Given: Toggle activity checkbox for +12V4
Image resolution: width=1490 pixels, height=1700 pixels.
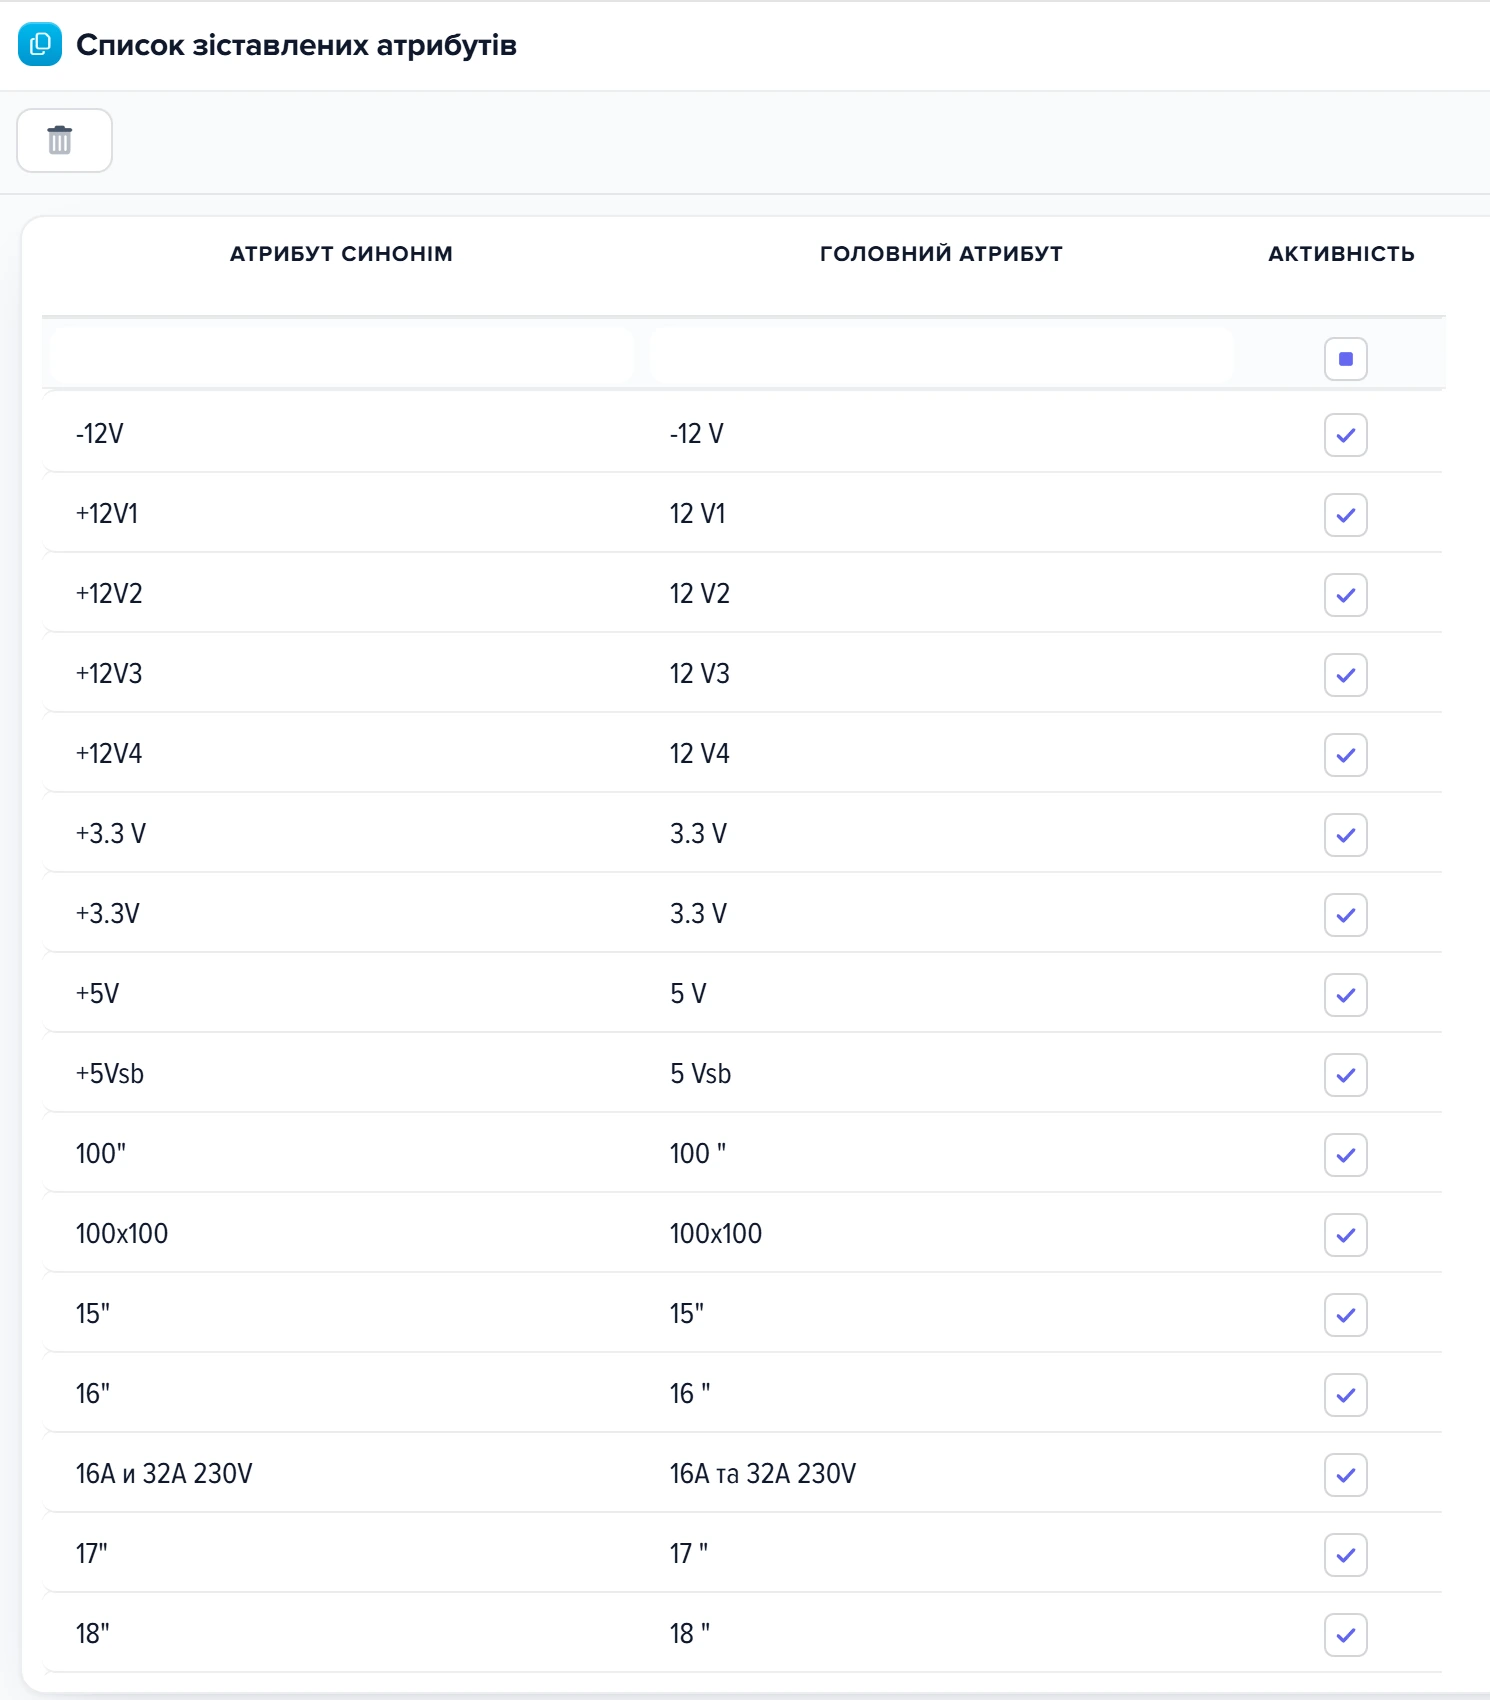Looking at the screenshot, I should [x=1346, y=755].
